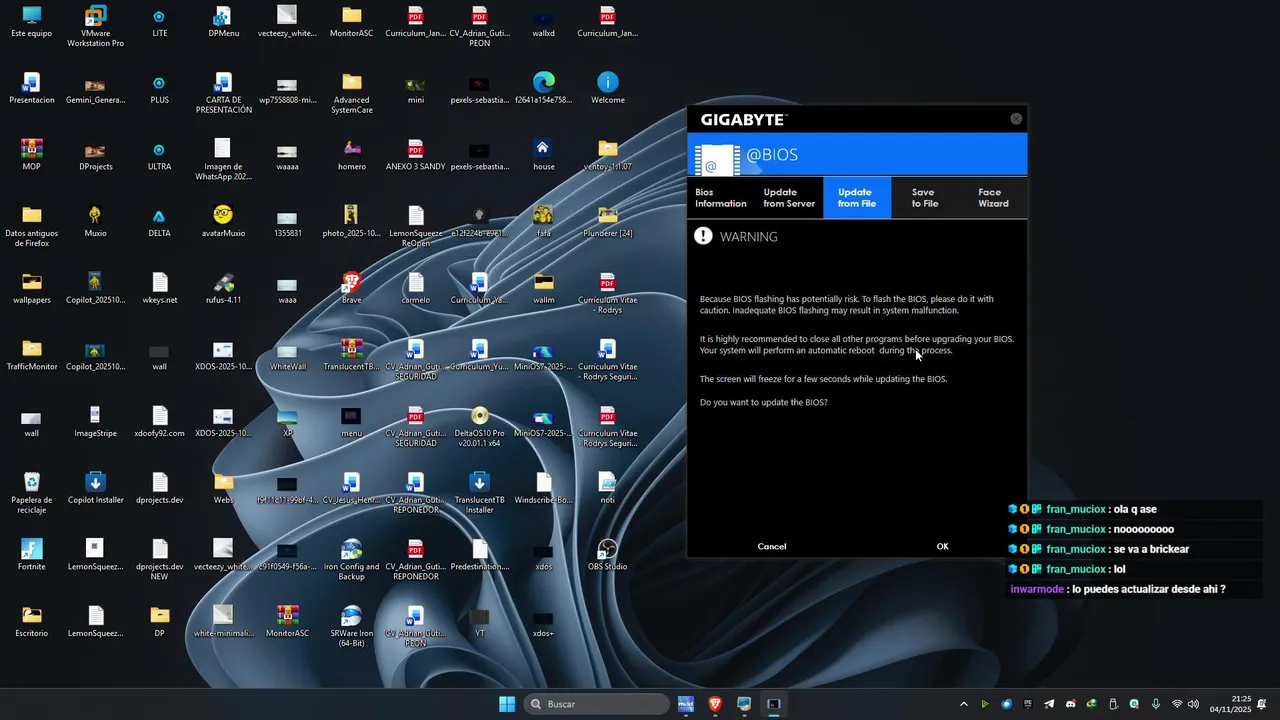
Task: Cancel the BIOS update warning
Action: [772, 546]
